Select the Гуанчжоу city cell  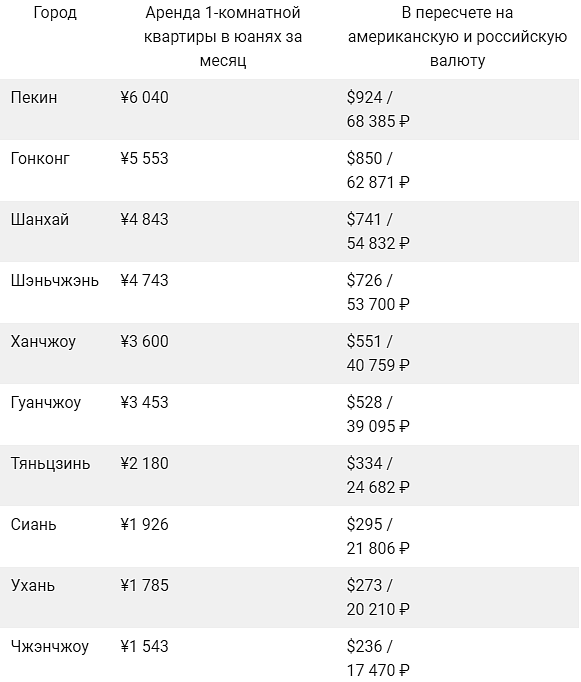(46, 403)
